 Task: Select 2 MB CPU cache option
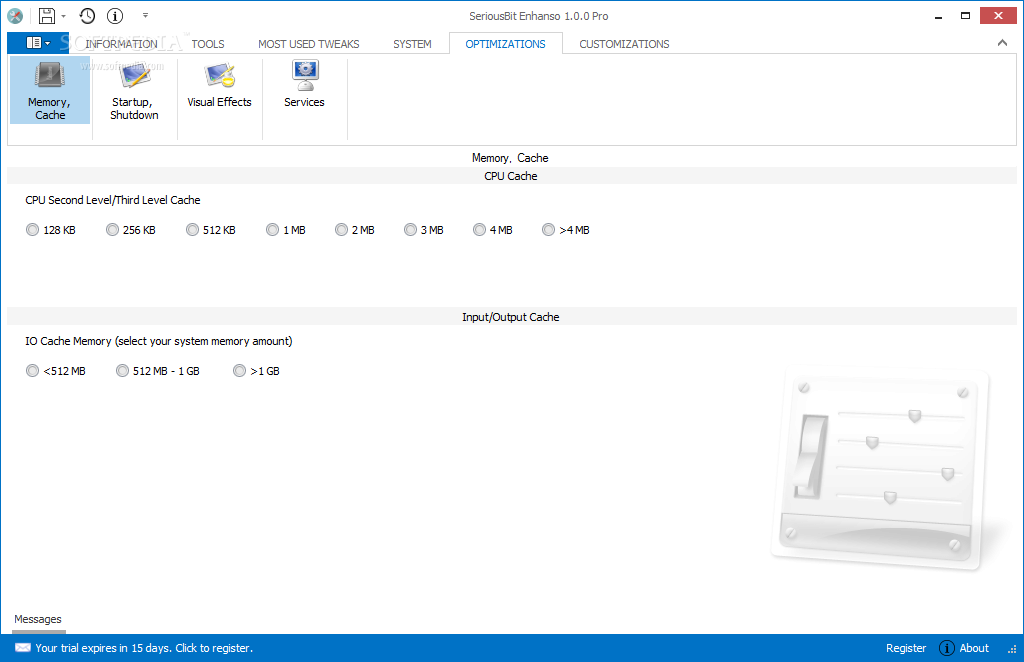click(355, 230)
